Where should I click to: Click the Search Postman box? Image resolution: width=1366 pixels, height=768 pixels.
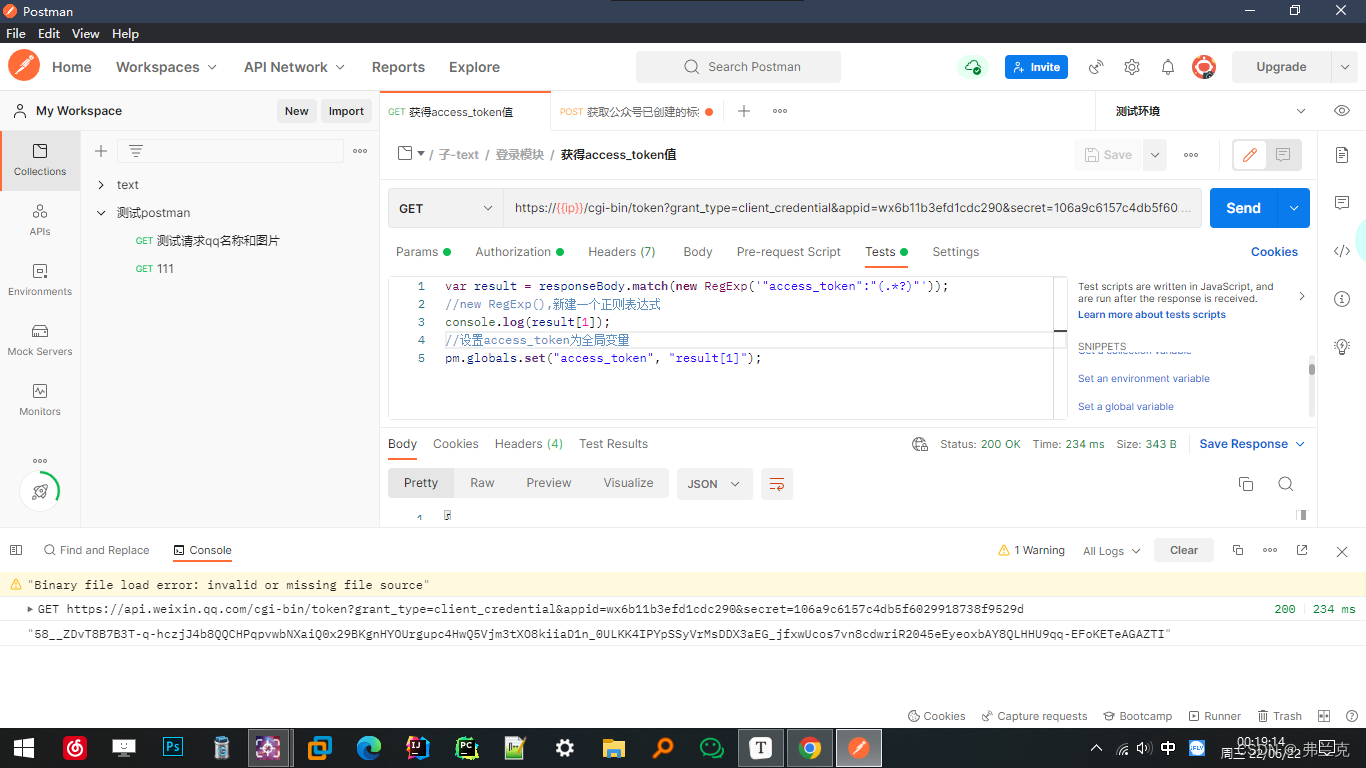tap(738, 67)
